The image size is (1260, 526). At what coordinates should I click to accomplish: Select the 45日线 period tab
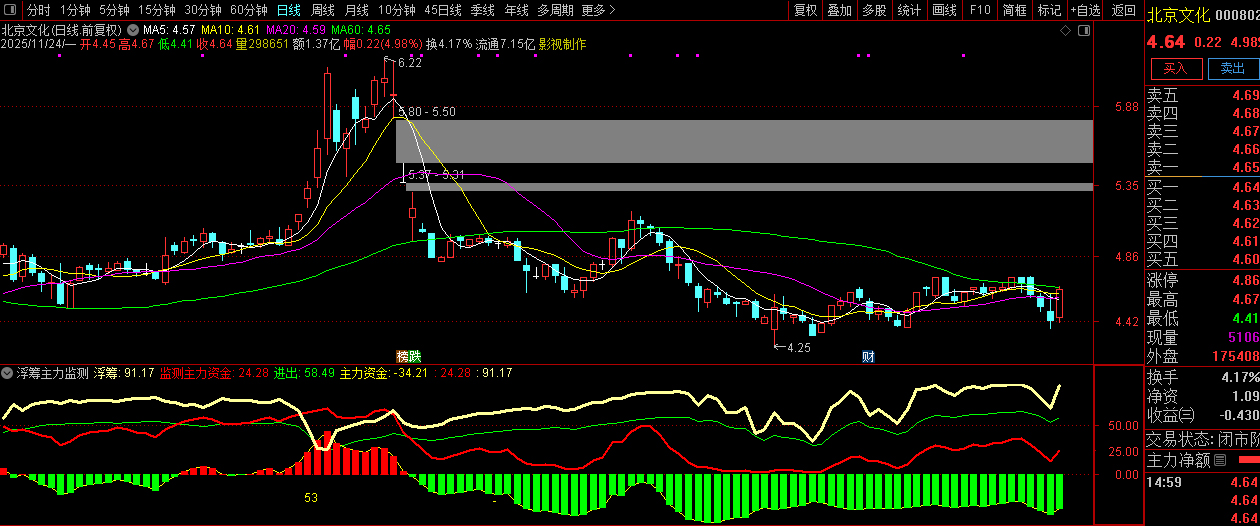coord(443,10)
